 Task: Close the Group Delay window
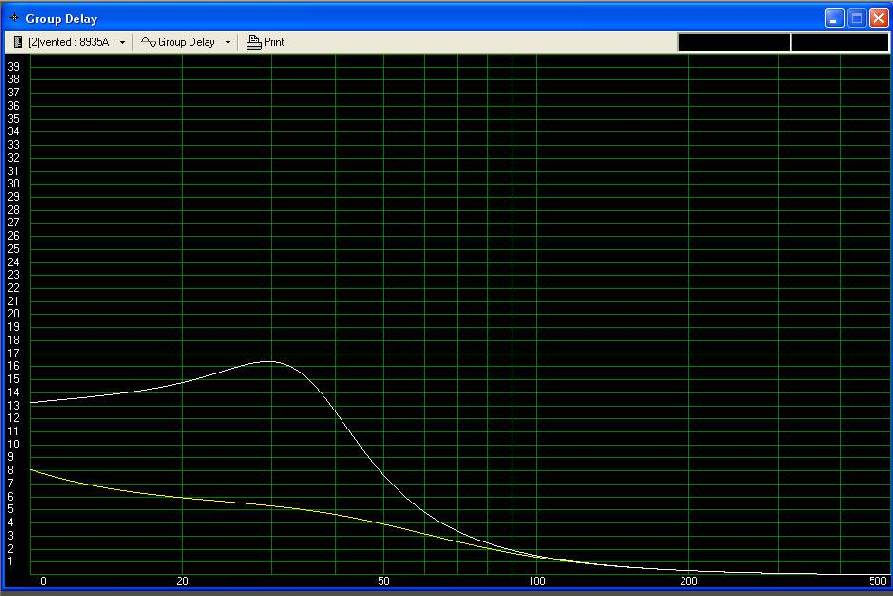click(x=879, y=18)
